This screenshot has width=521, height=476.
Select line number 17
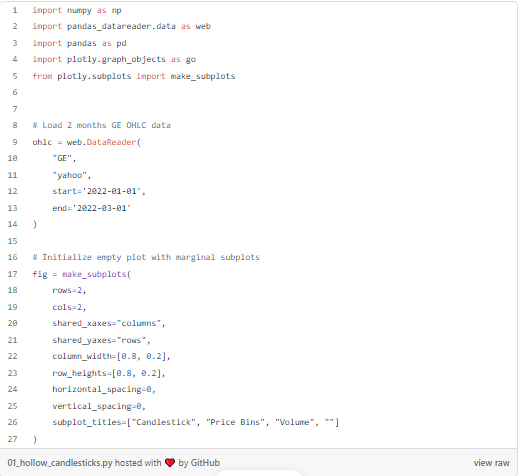[12, 274]
